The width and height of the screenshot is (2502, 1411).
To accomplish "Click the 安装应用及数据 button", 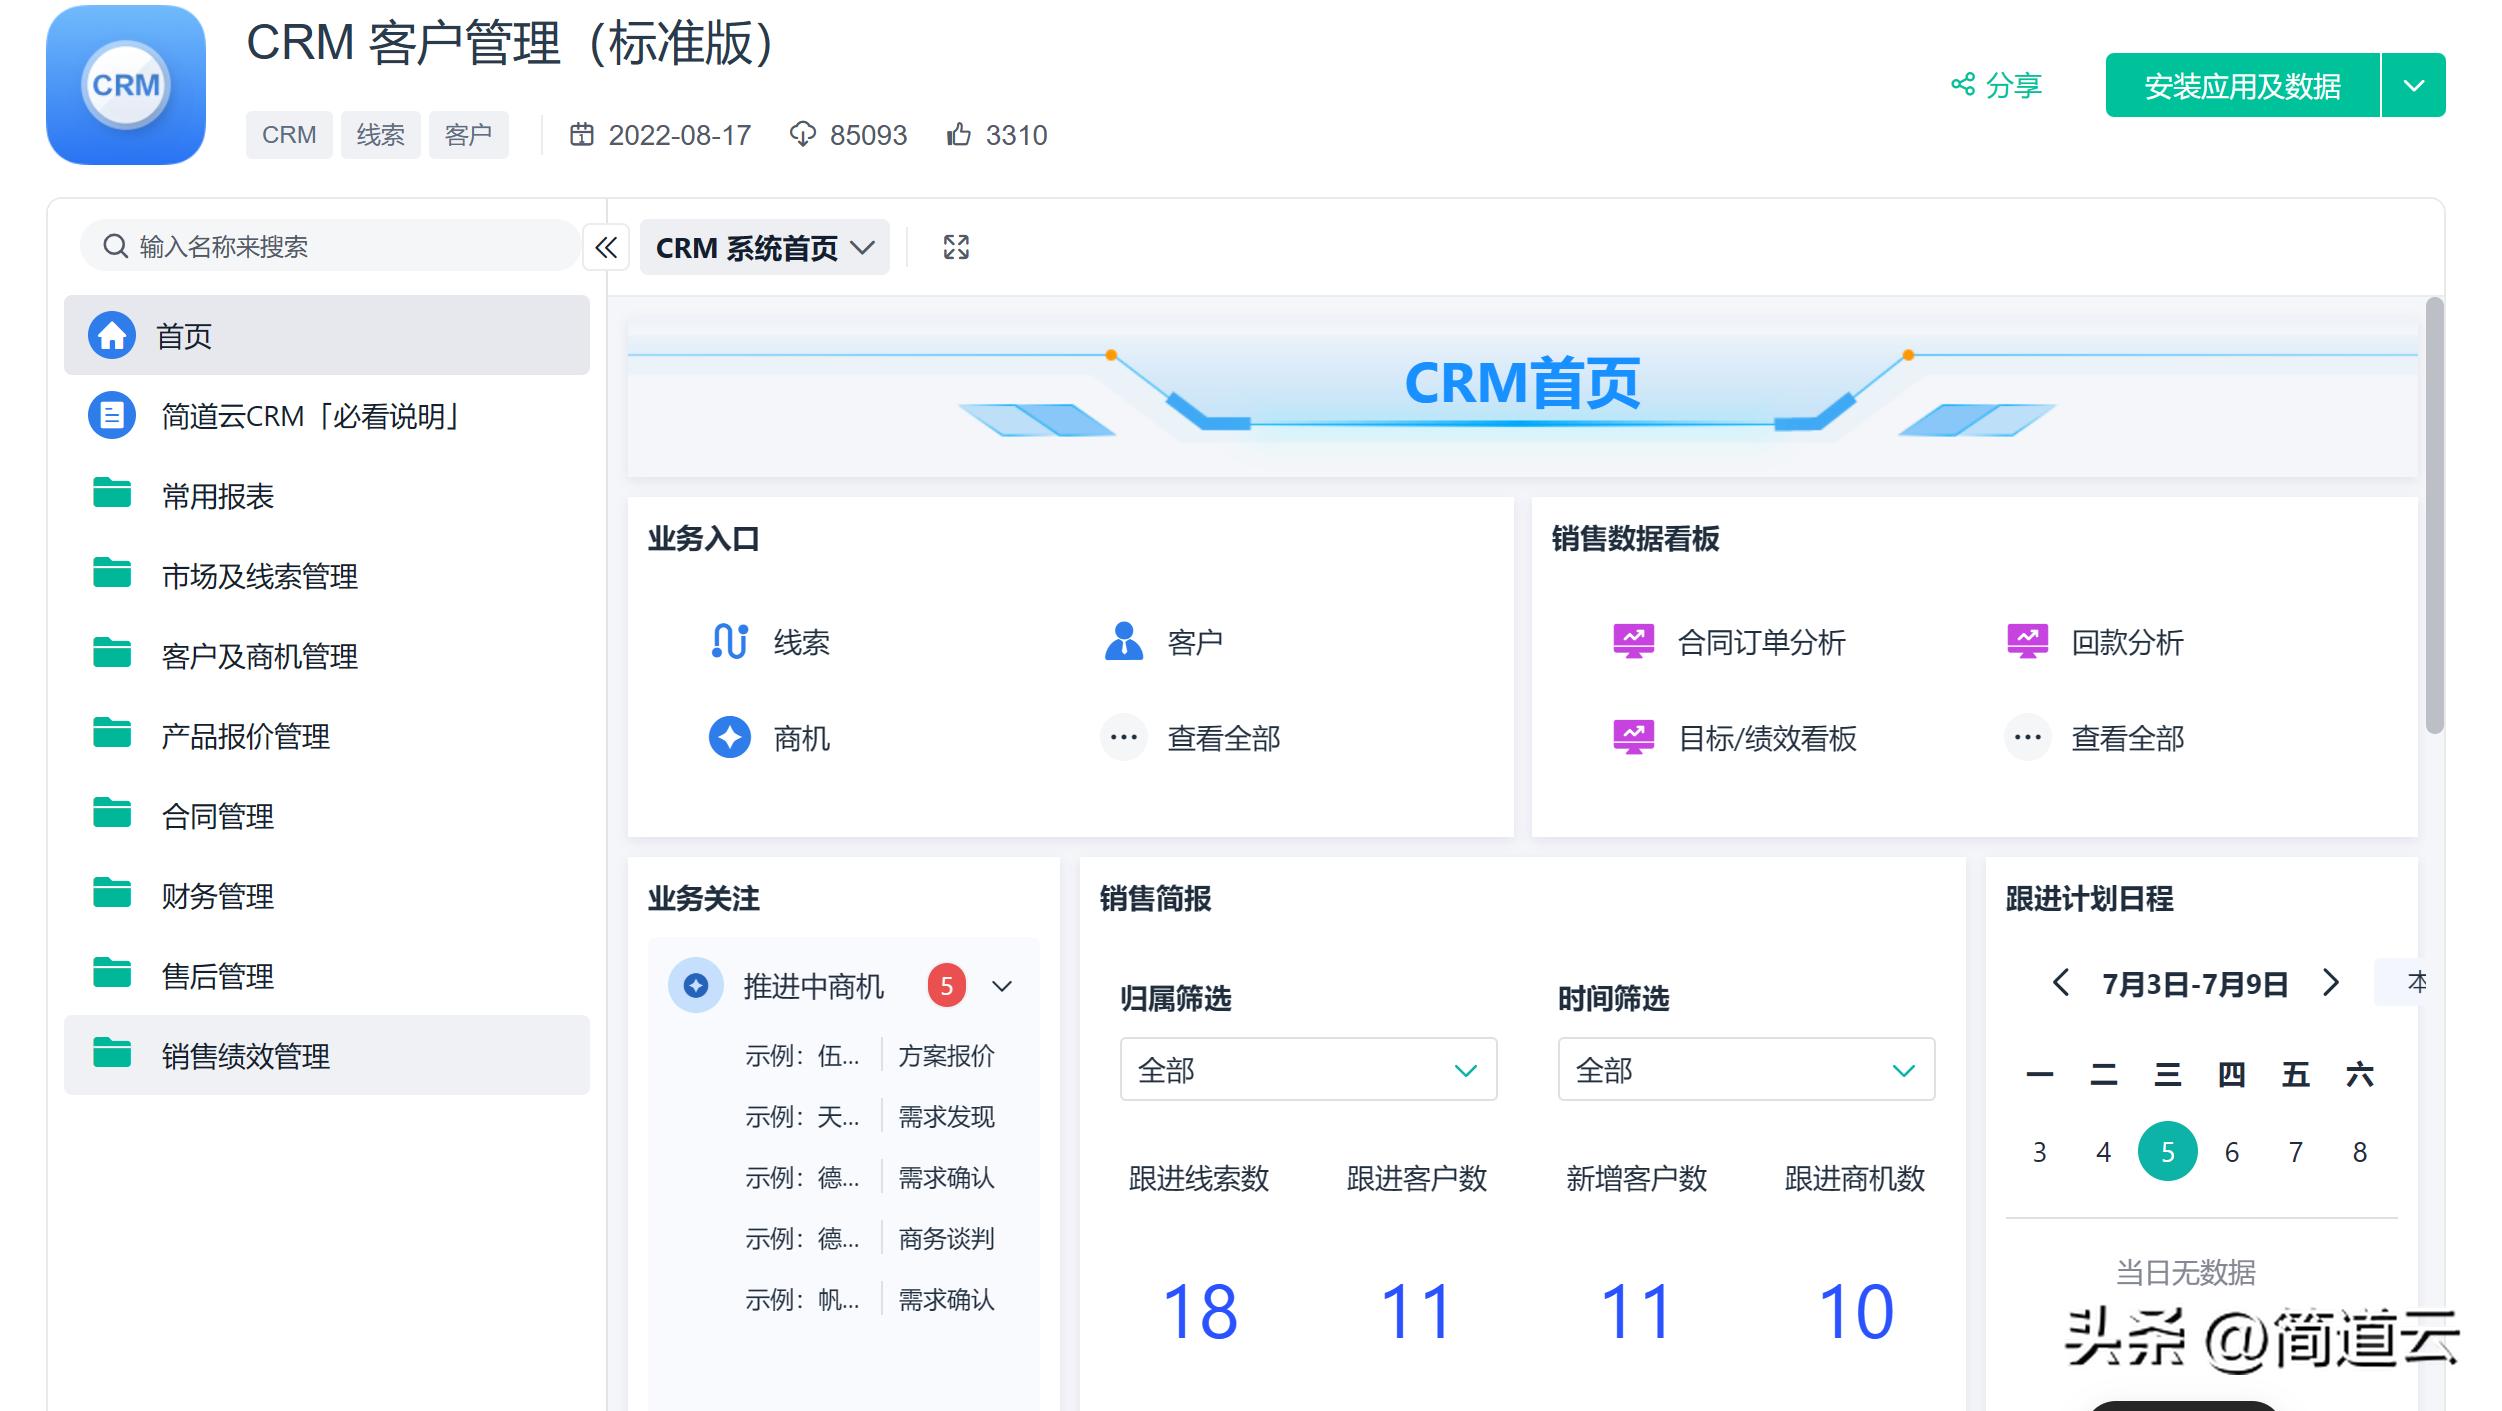I will coord(2242,85).
